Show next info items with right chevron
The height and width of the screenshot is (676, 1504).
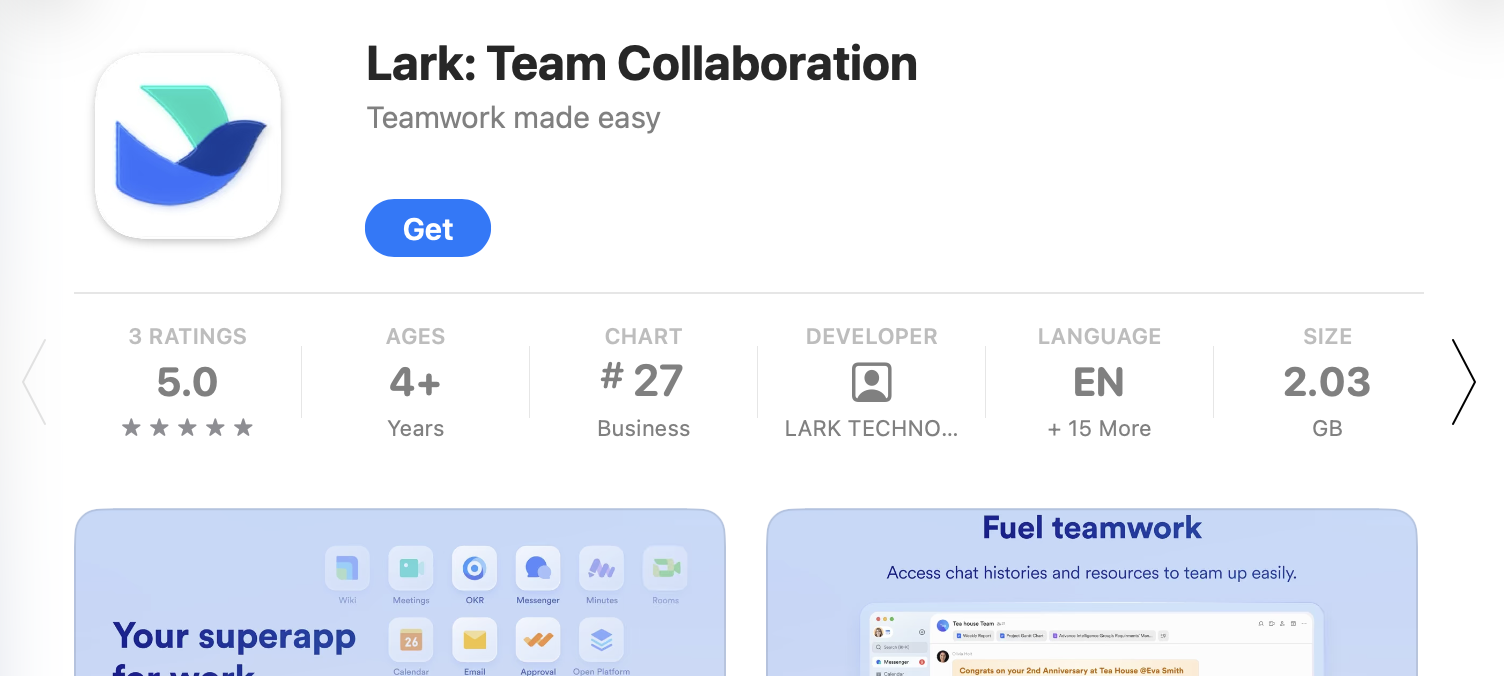point(1463,382)
